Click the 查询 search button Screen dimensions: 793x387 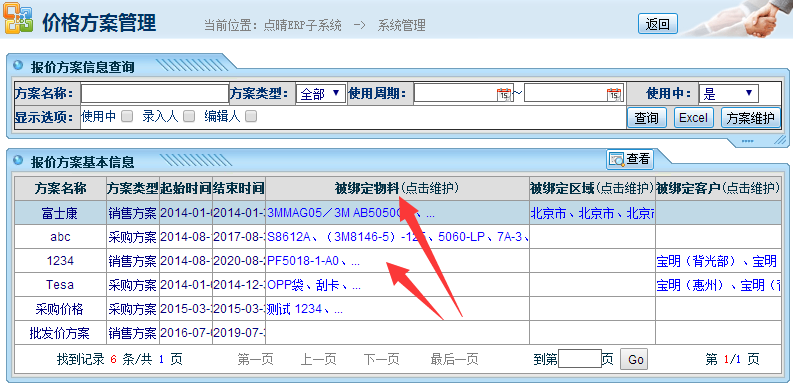(647, 118)
